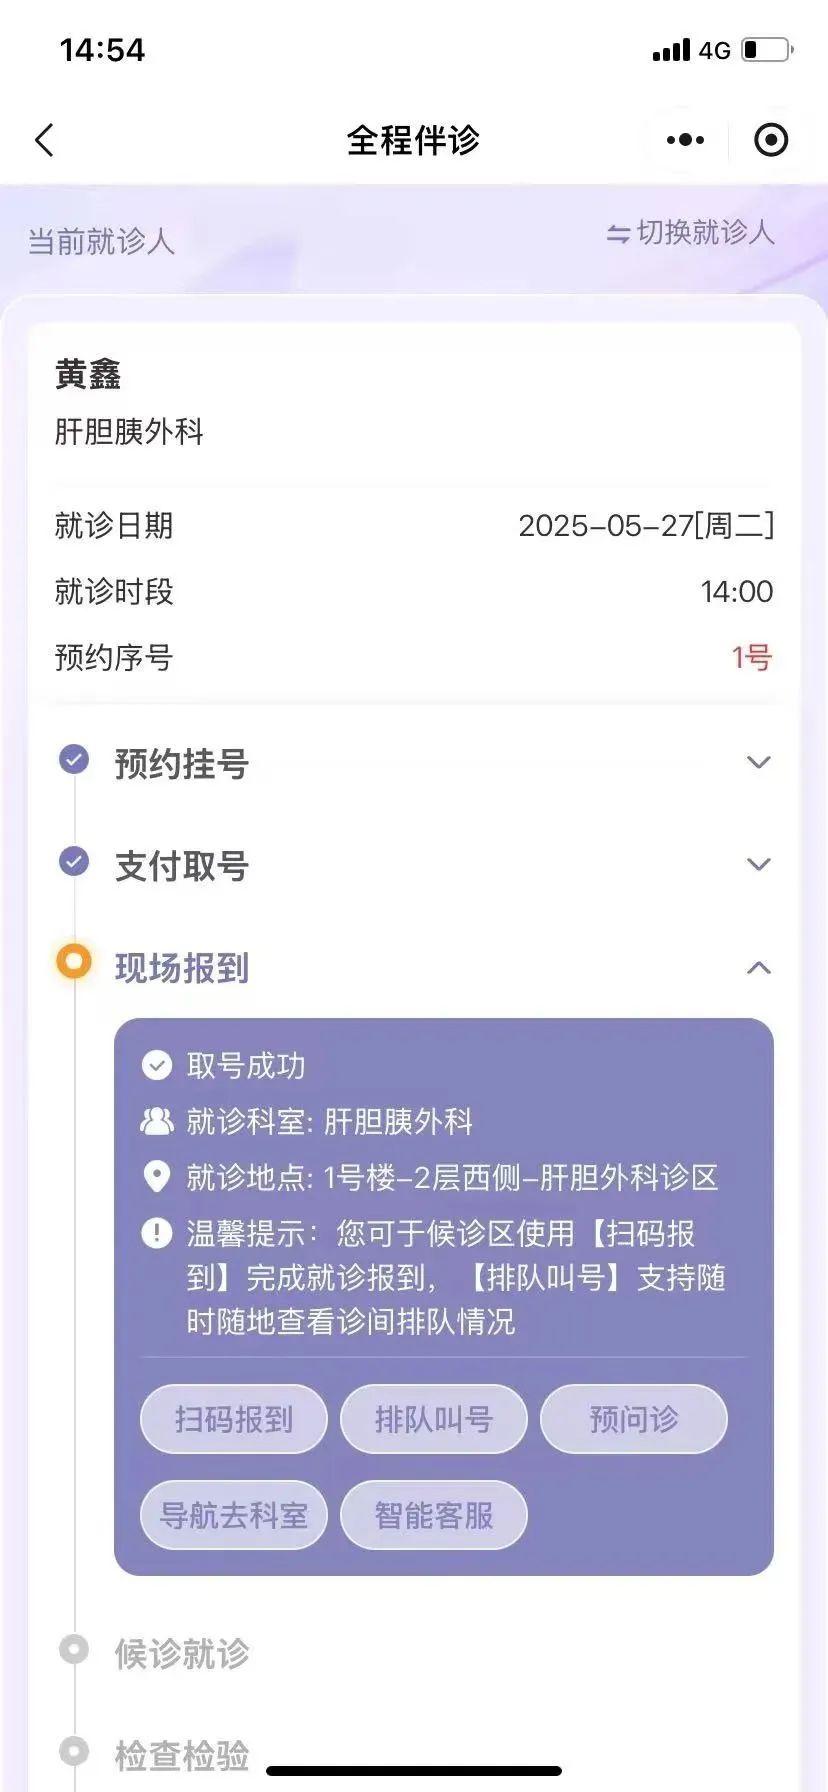Tap the 导航去科室 navigation button
The width and height of the screenshot is (828, 1792).
tap(234, 1515)
